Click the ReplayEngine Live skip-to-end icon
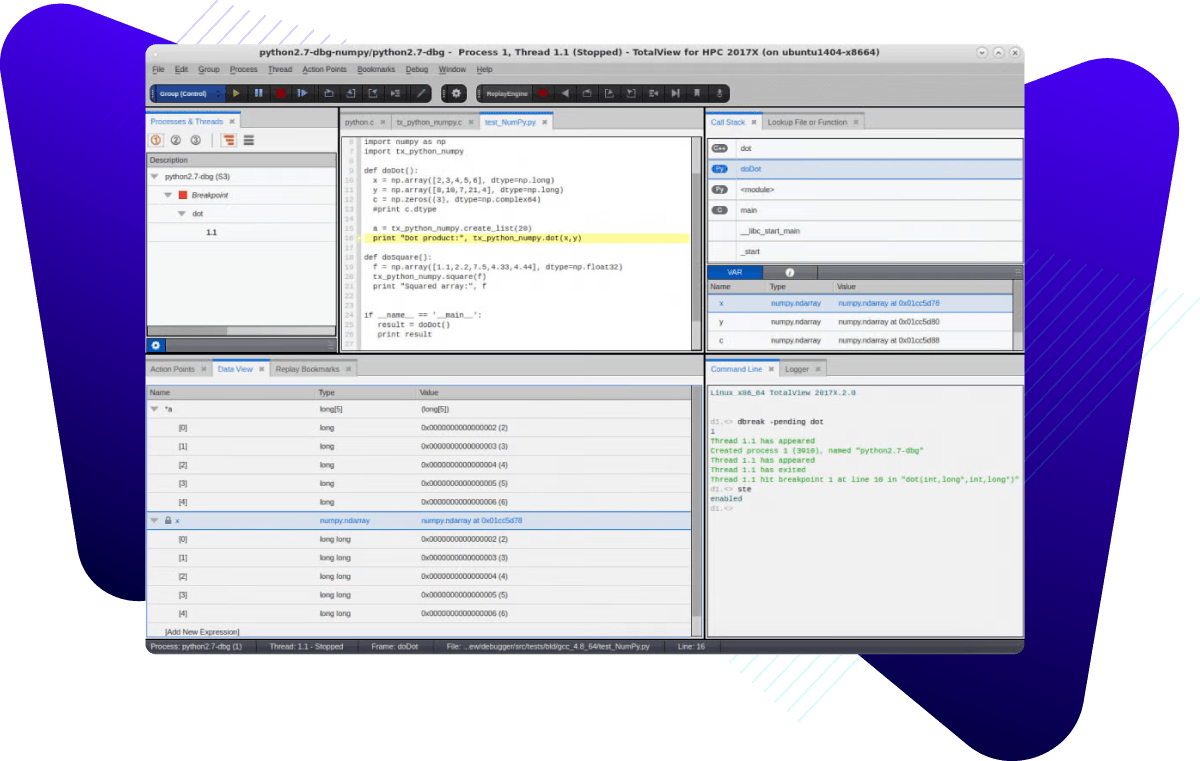1200x761 pixels. (x=675, y=93)
